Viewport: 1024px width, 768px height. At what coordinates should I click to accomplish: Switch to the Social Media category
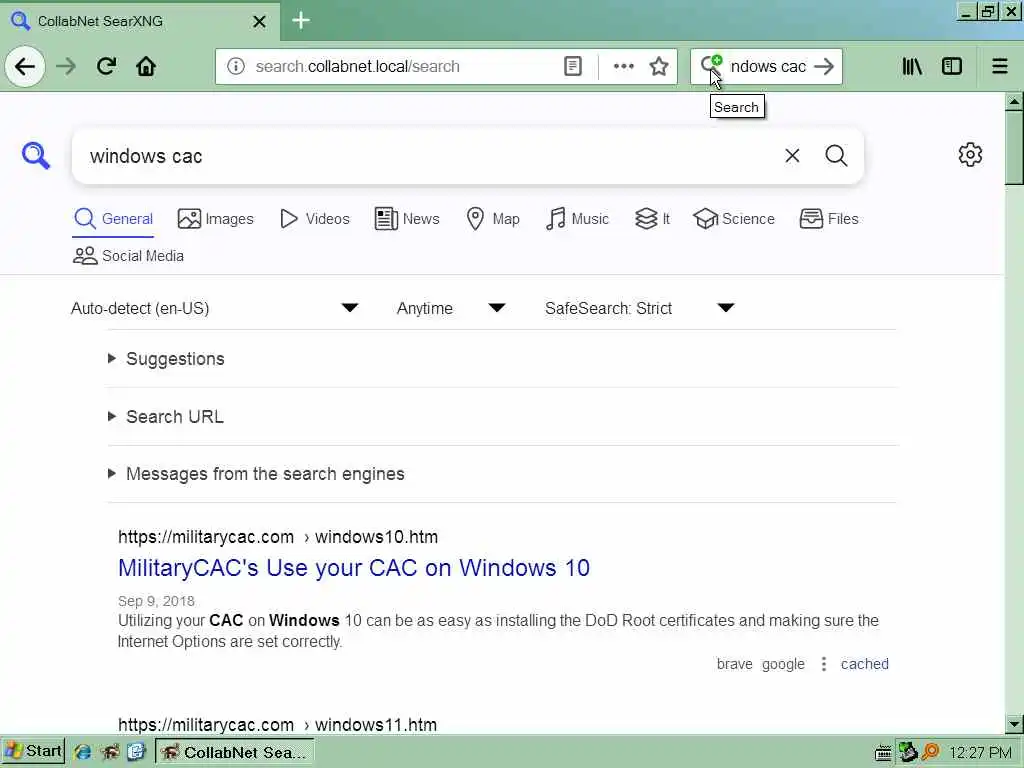(x=128, y=255)
